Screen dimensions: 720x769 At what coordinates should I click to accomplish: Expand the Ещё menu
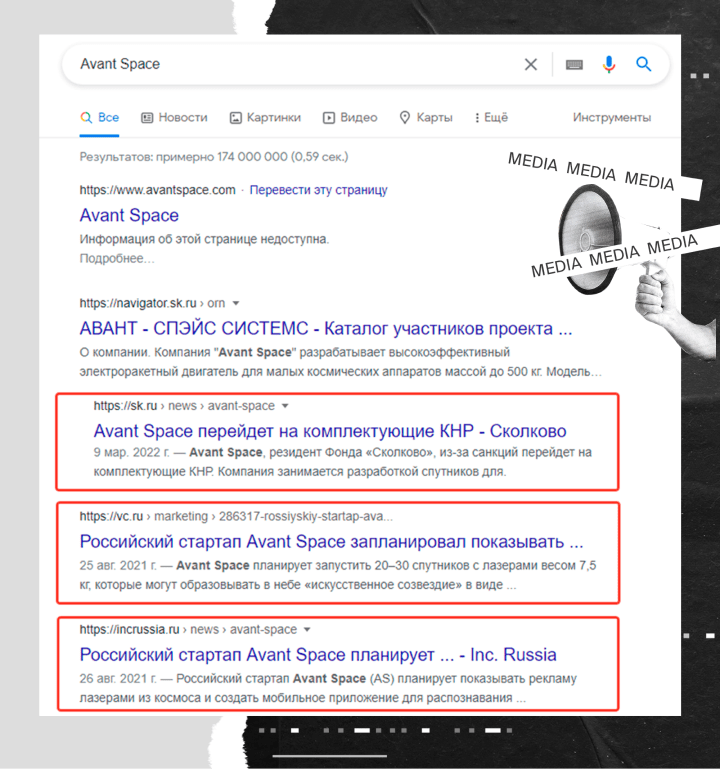click(491, 118)
